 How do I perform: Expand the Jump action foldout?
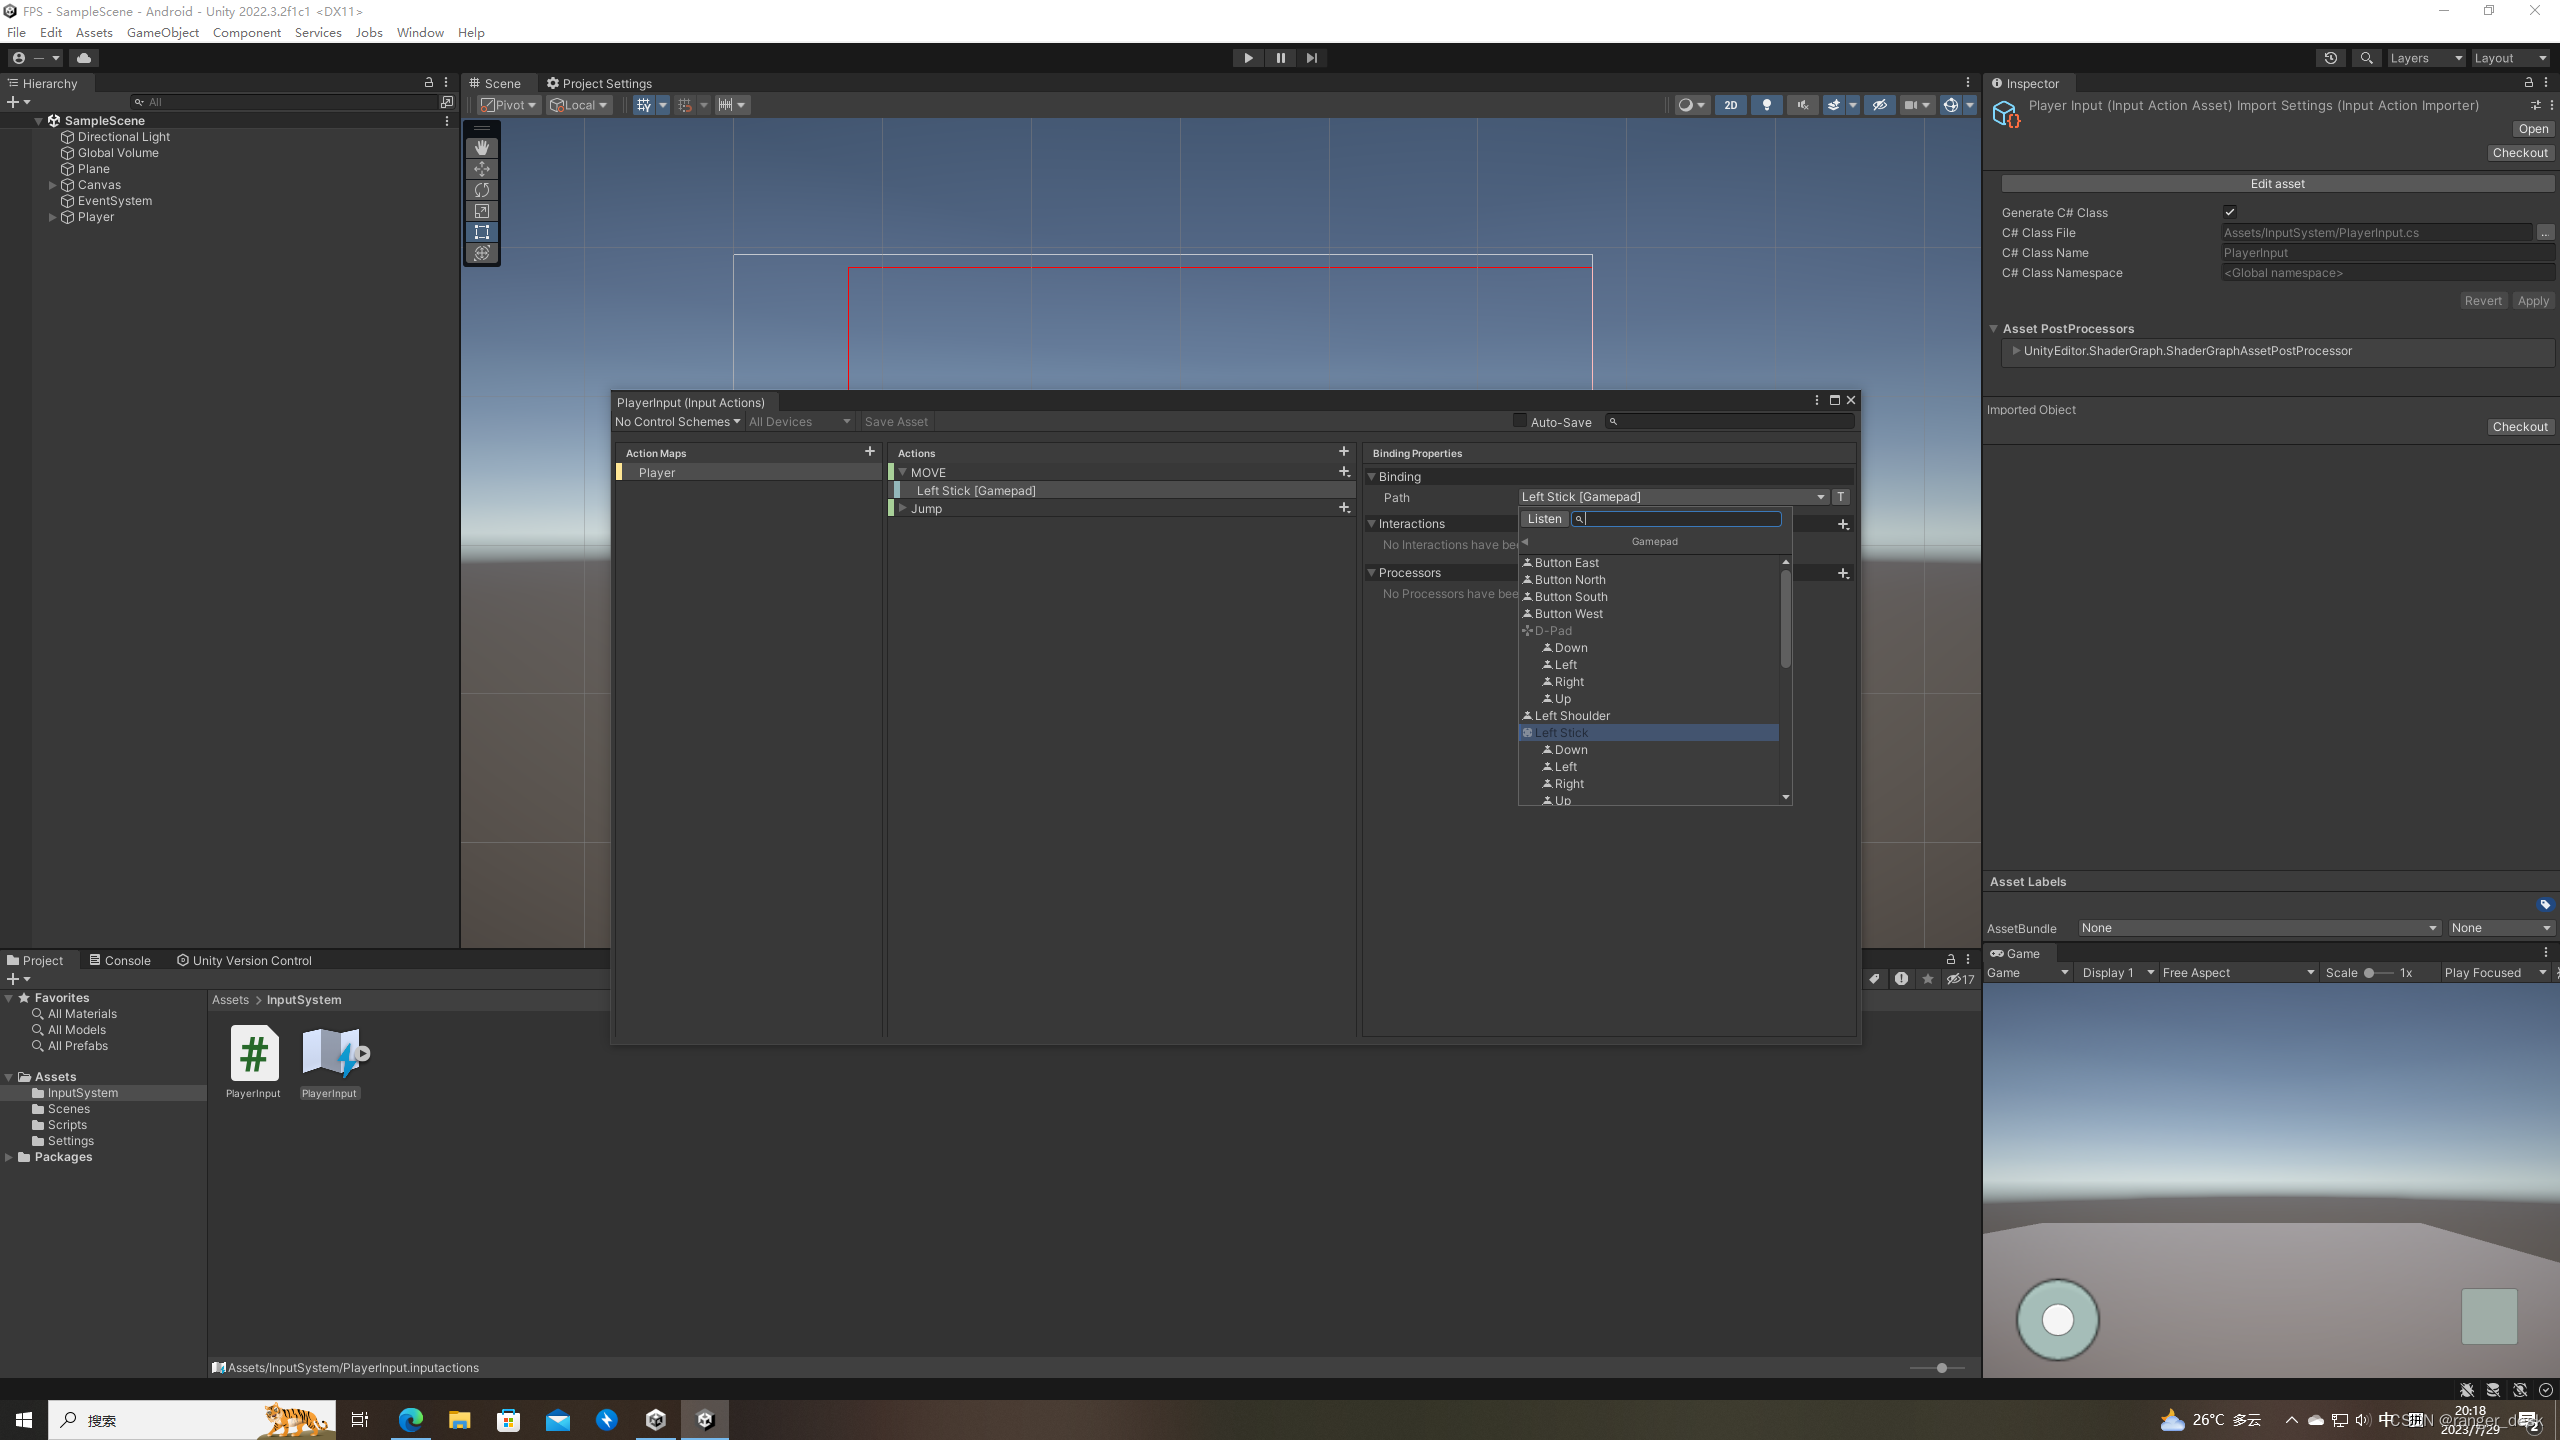pyautogui.click(x=903, y=508)
